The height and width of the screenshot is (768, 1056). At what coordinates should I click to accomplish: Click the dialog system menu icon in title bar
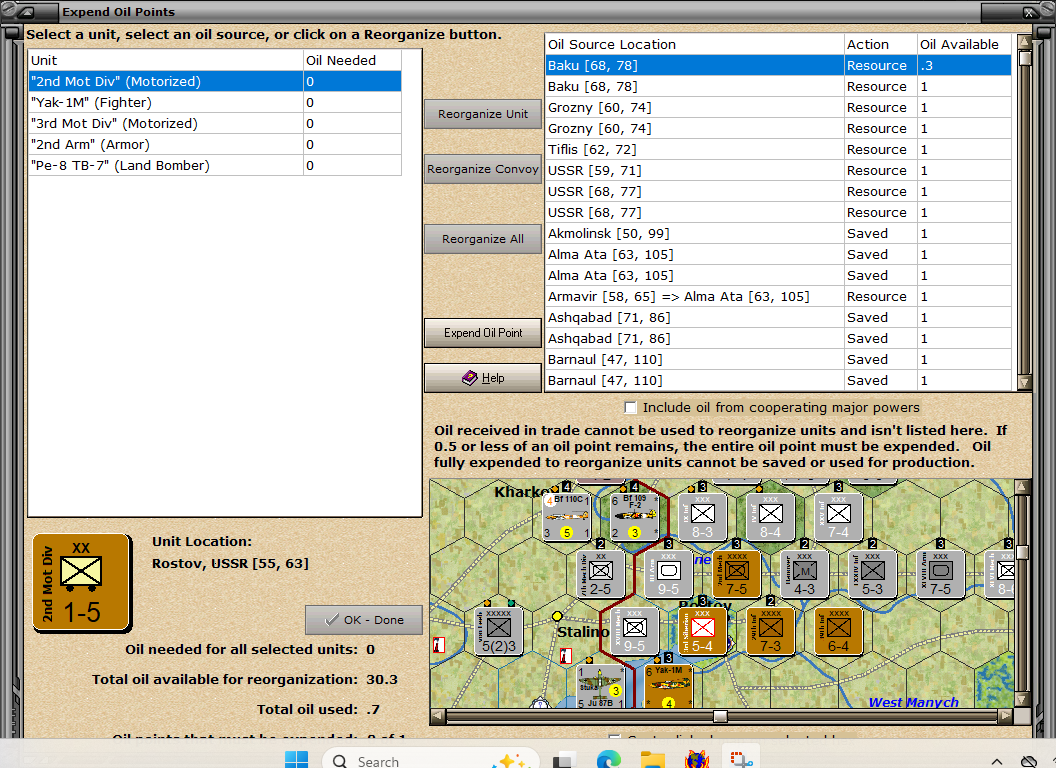[25, 12]
